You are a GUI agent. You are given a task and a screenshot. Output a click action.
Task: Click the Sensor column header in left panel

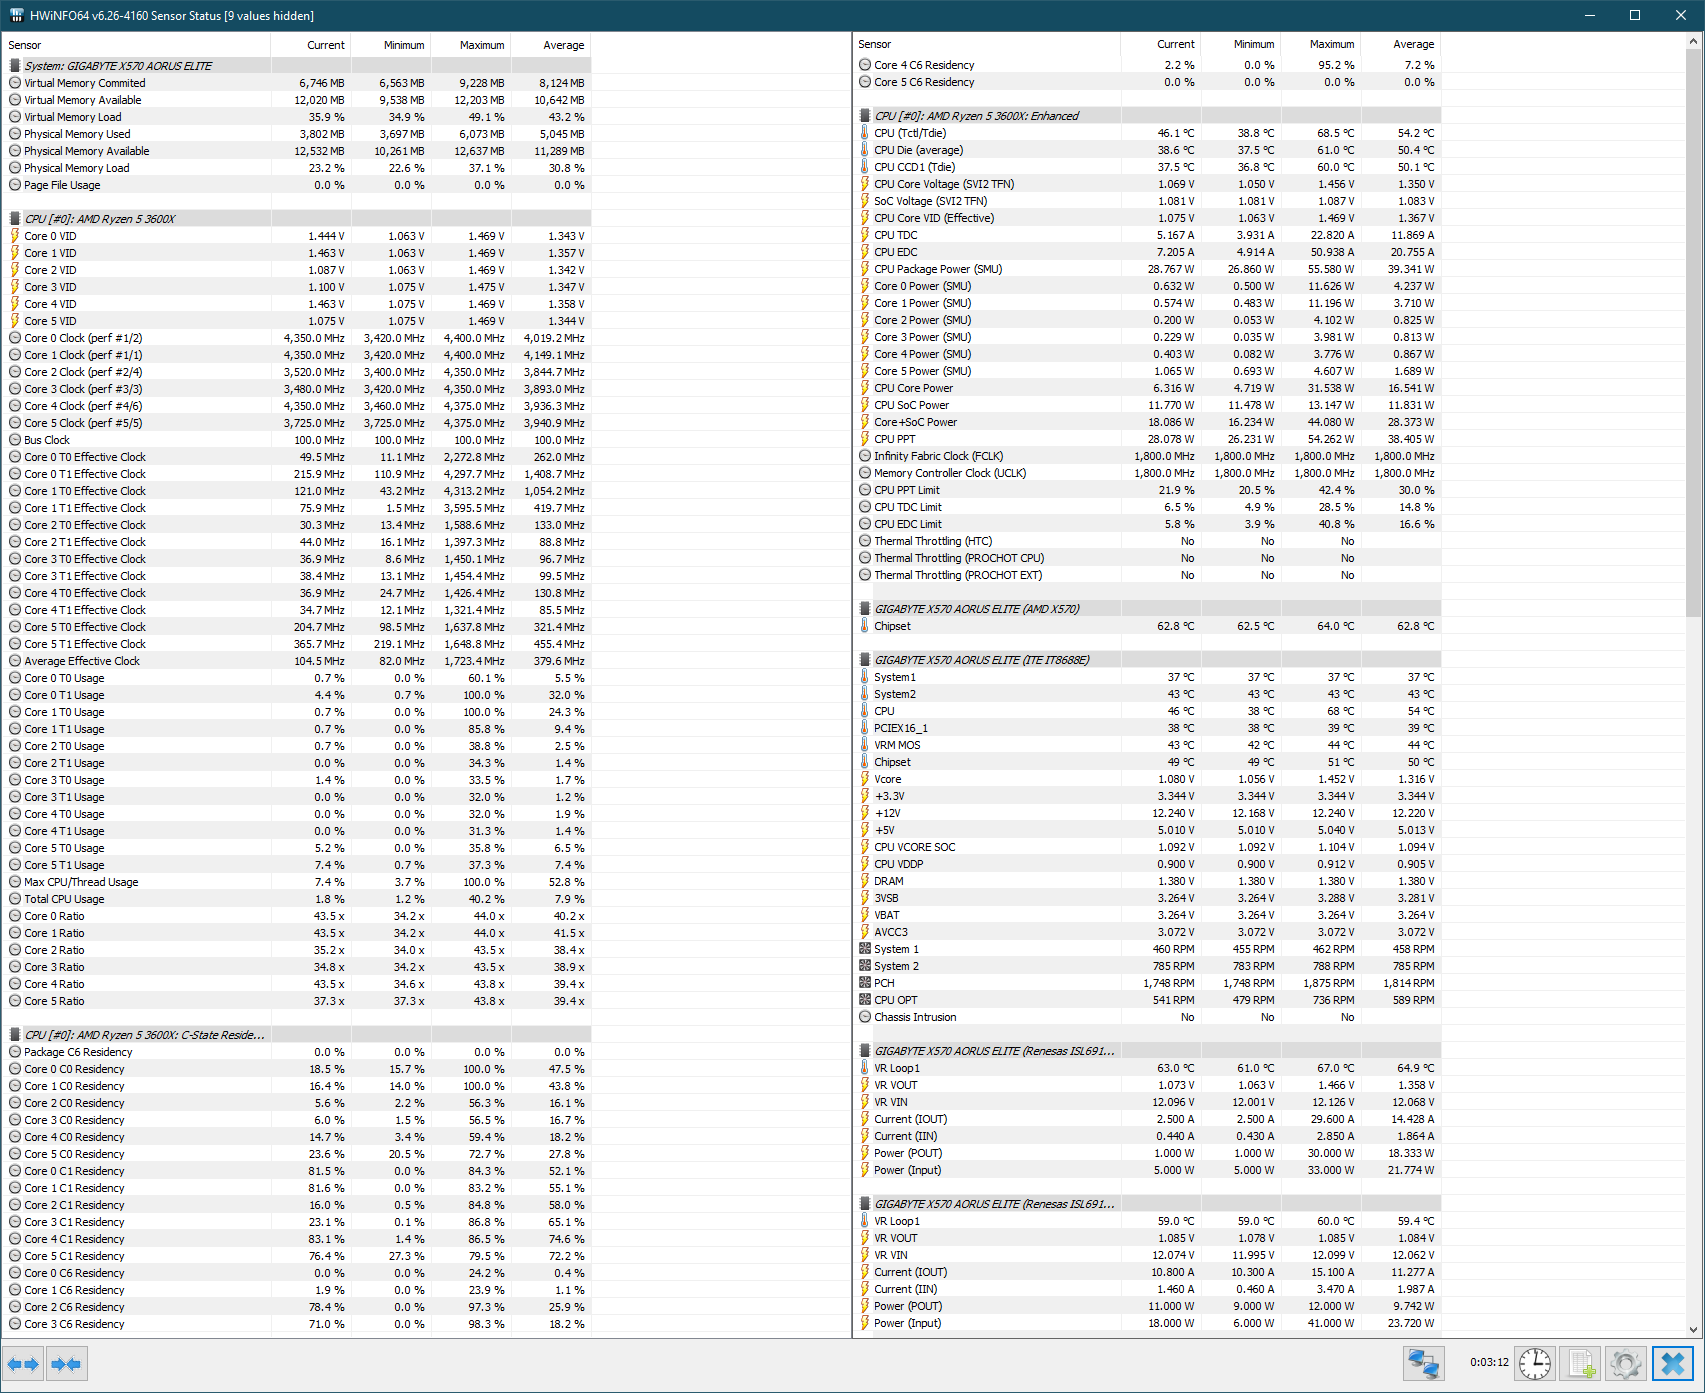tap(137, 45)
